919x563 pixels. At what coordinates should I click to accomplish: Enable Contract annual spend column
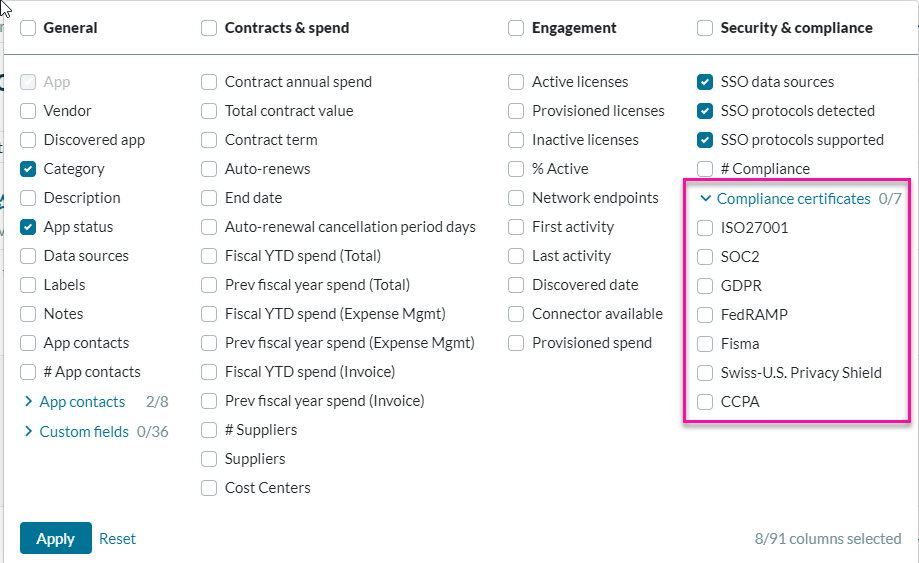pos(209,82)
